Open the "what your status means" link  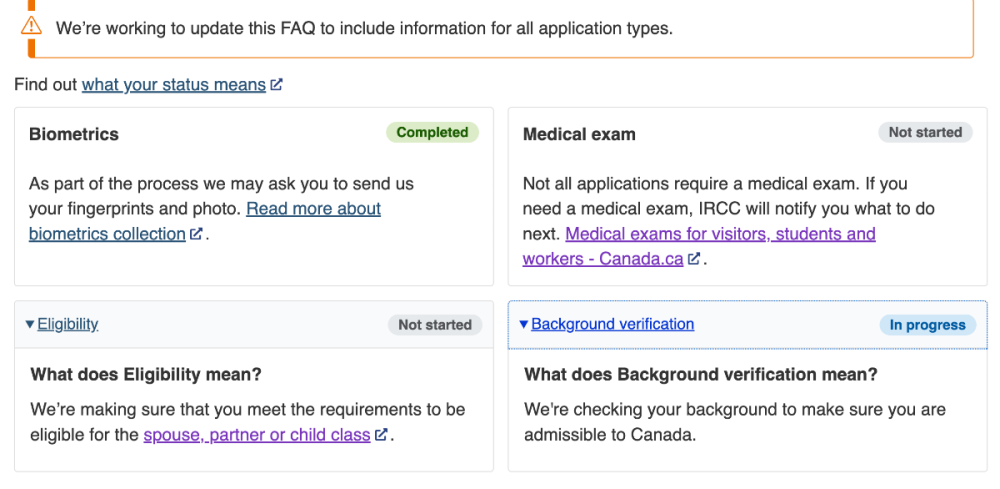(173, 85)
